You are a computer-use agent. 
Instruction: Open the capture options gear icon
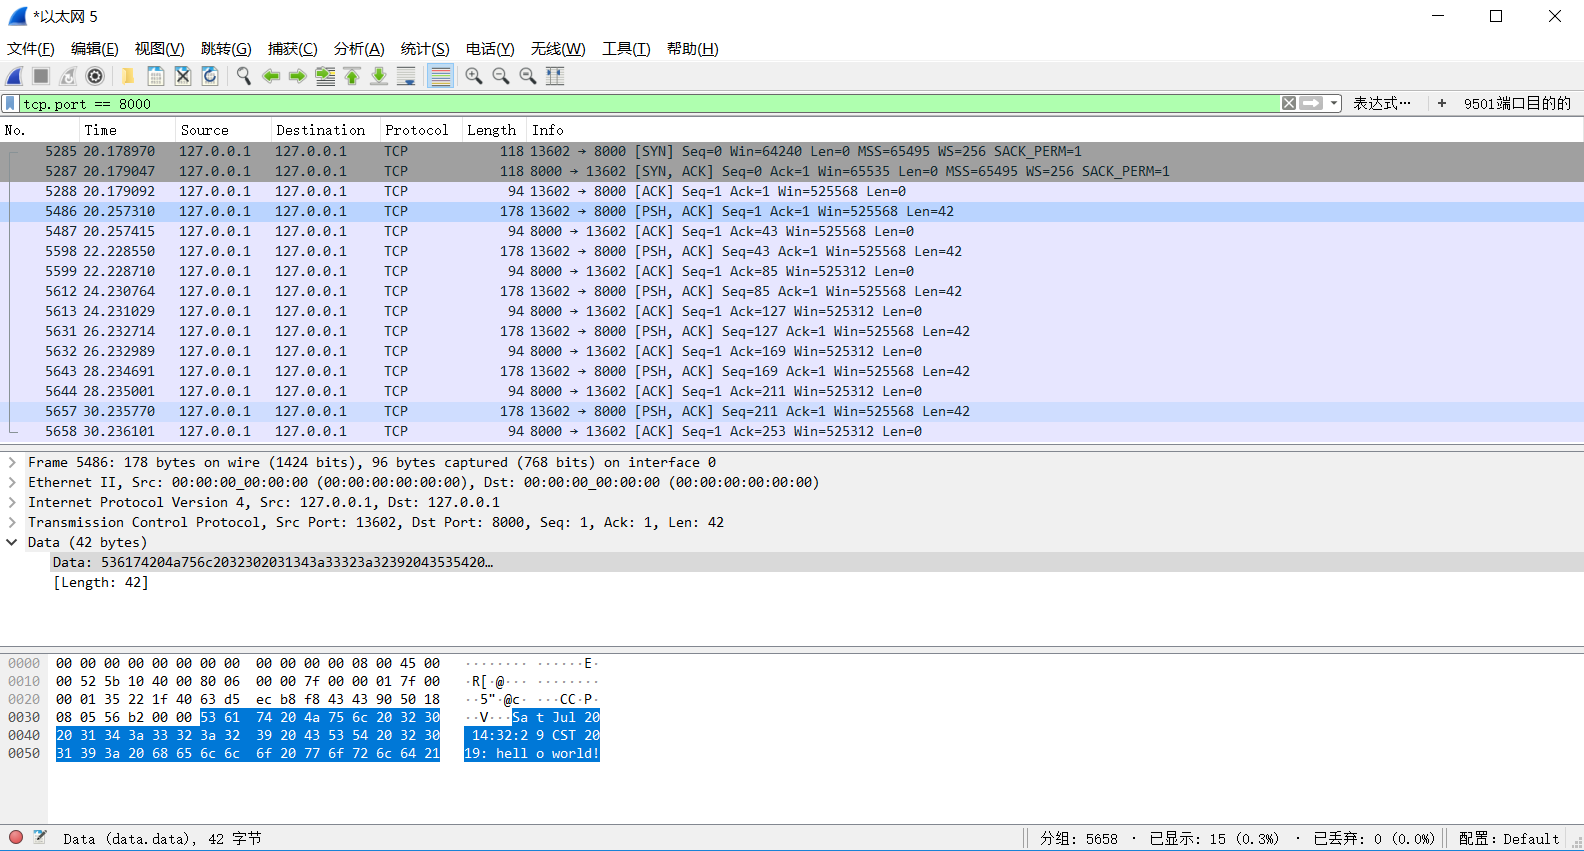tap(95, 76)
